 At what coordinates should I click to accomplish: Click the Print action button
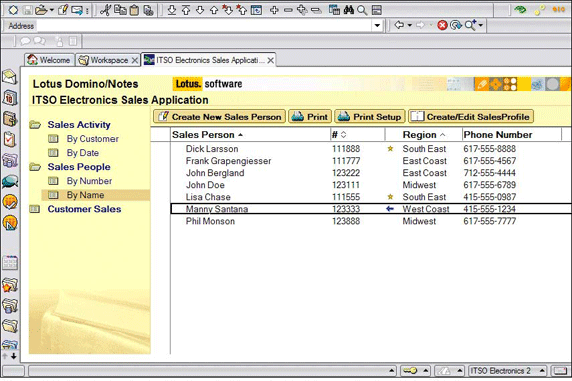pos(310,117)
